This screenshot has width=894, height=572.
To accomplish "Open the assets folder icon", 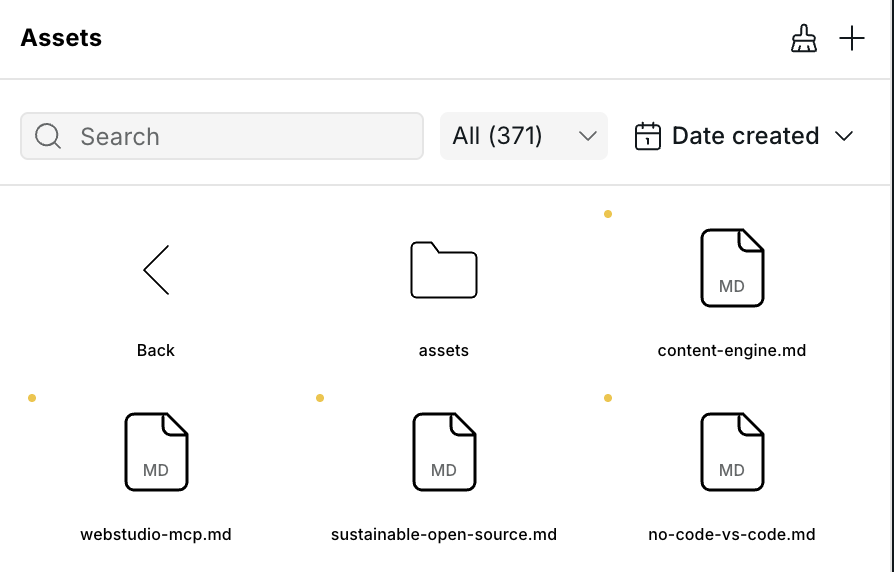I will [444, 270].
